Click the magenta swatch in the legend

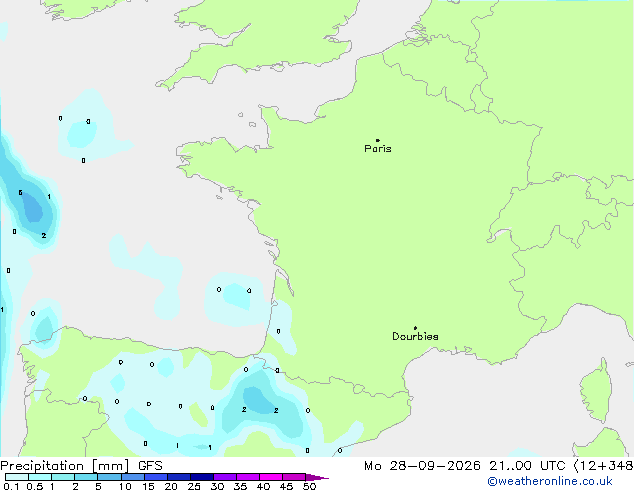[271, 477]
